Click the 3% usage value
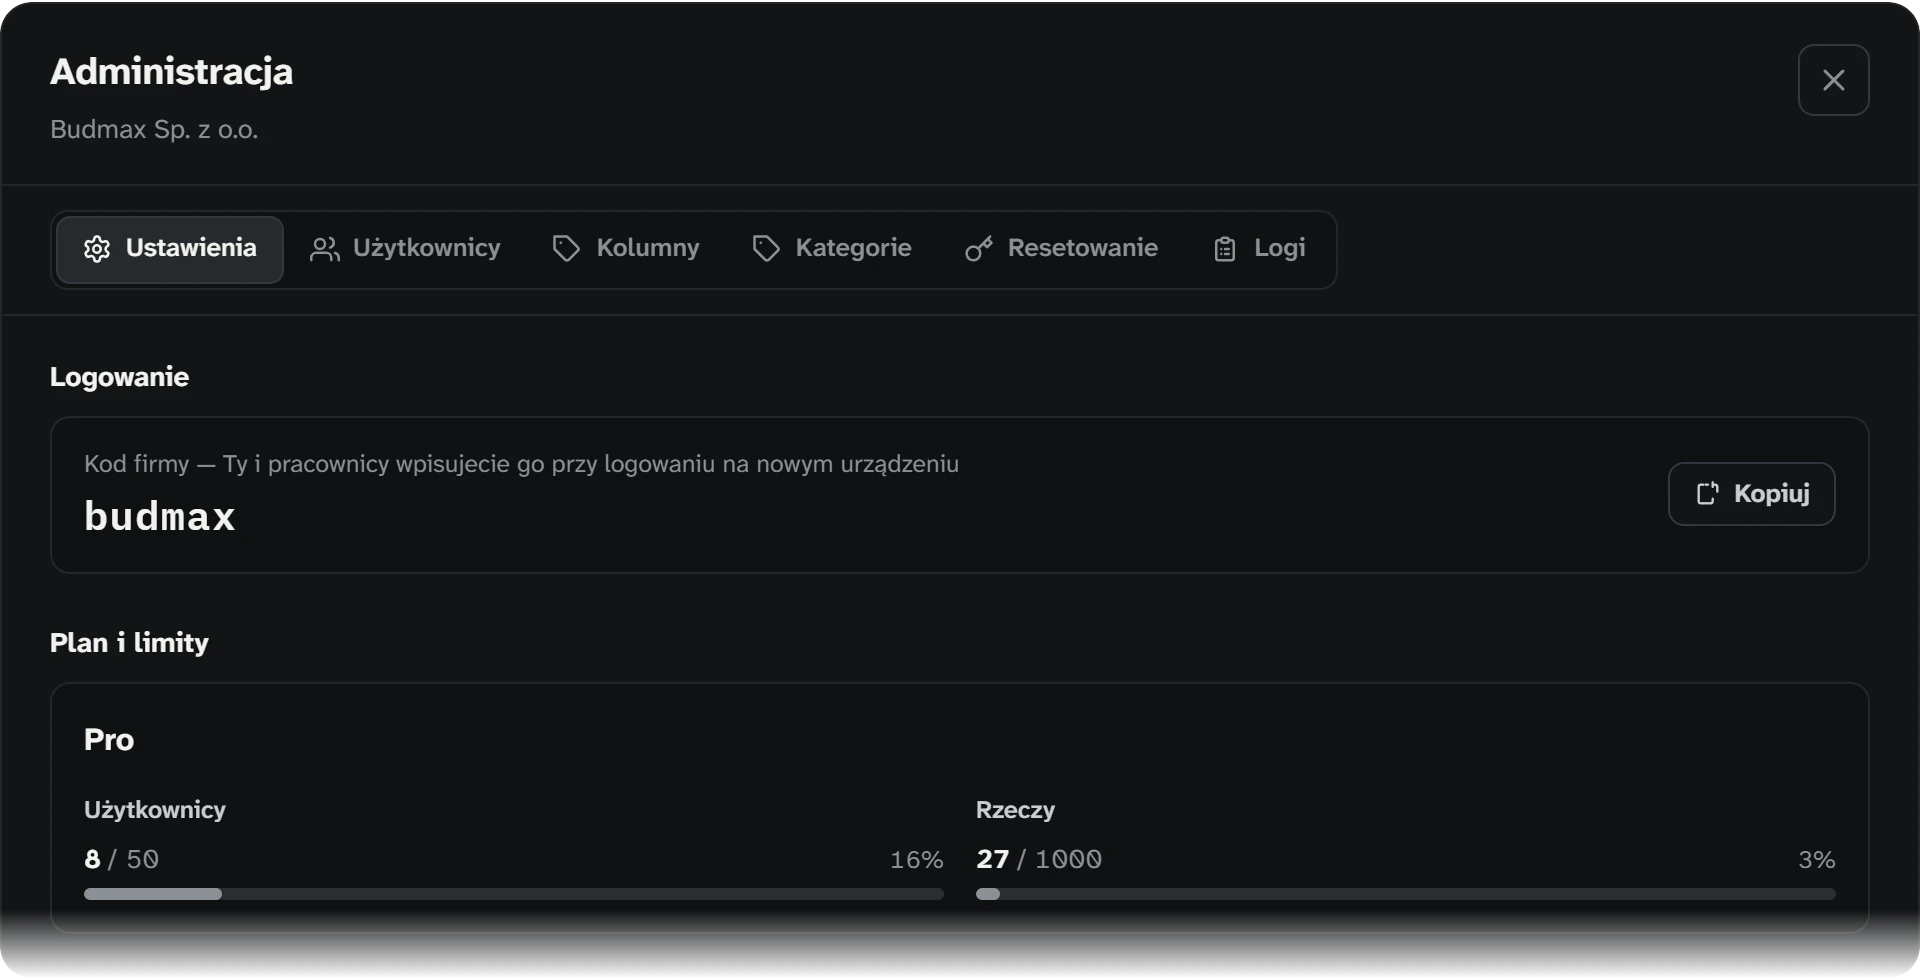Screen dimensions: 1920x978 click(x=1816, y=860)
